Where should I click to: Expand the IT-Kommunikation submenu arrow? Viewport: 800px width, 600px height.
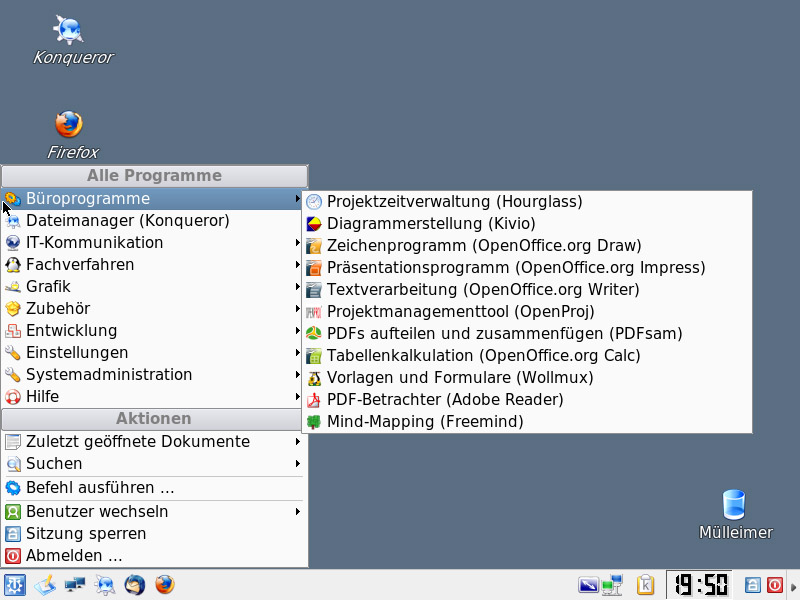(297, 242)
